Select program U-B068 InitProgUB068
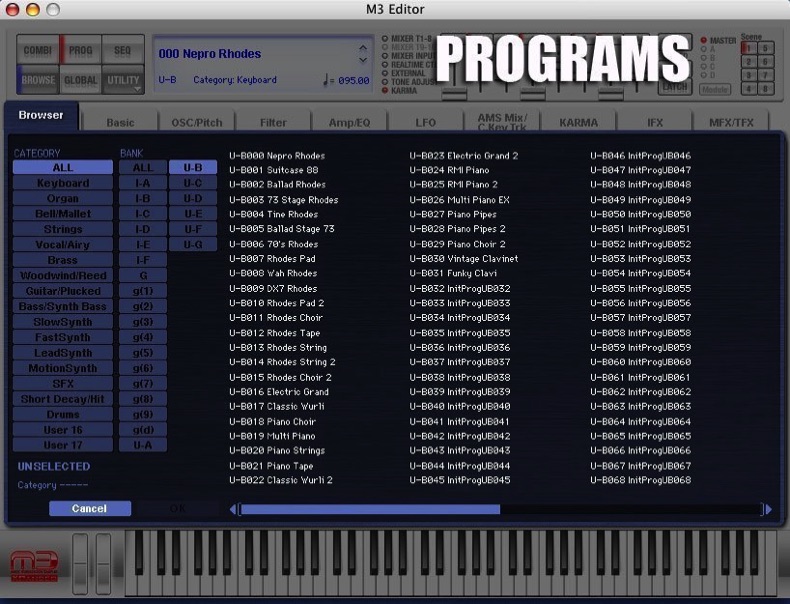This screenshot has height=604, width=790. click(640, 480)
